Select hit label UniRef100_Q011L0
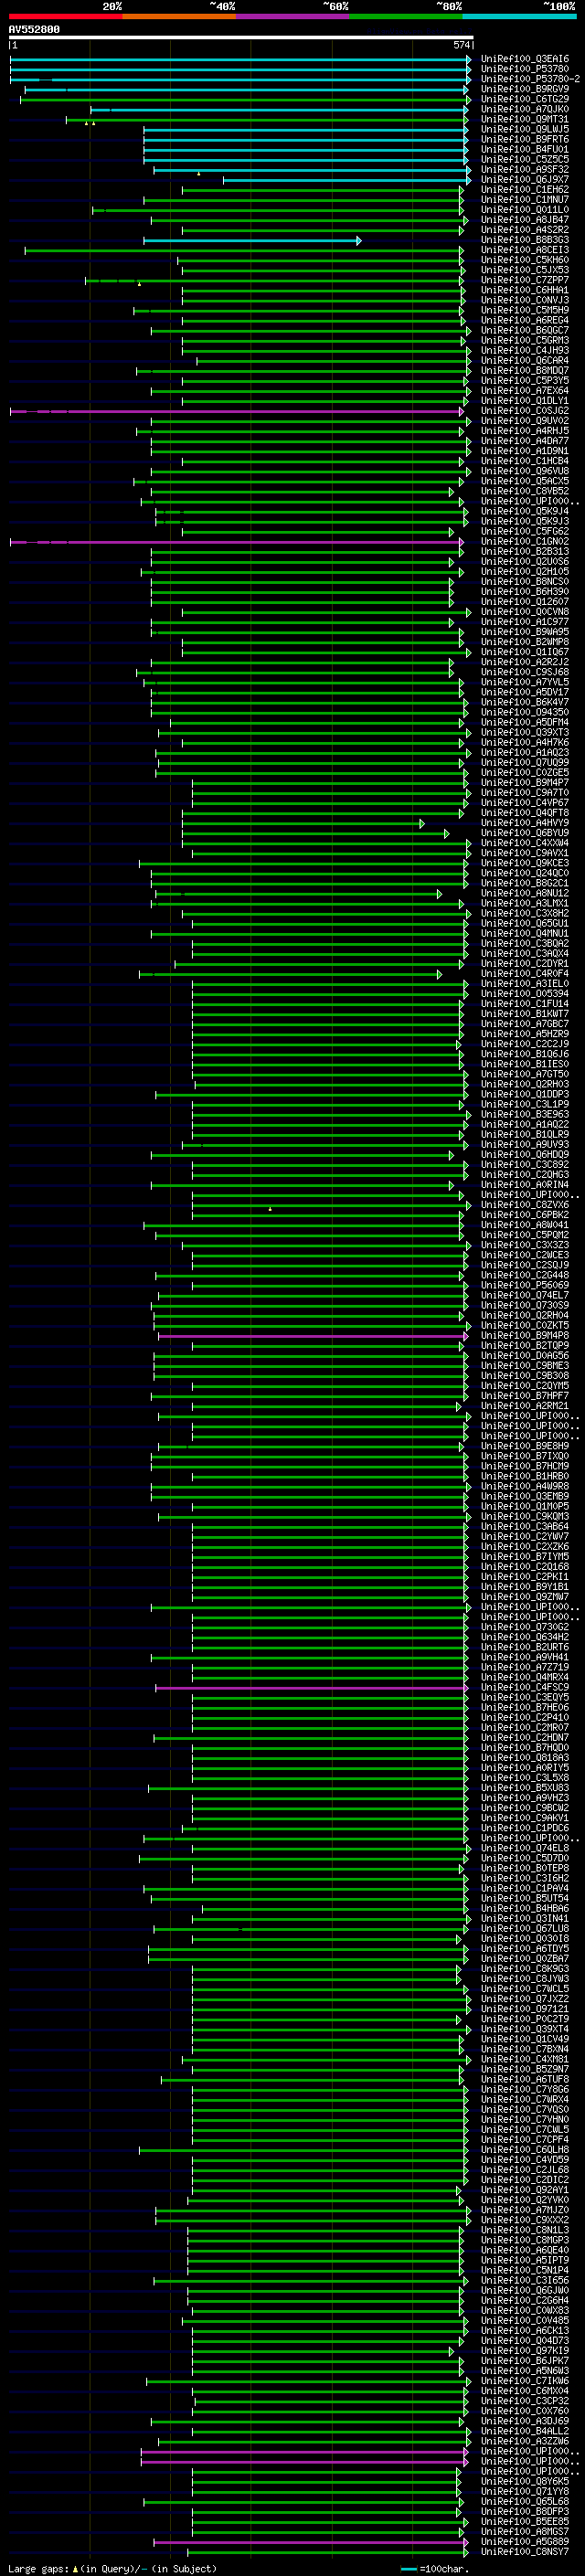The image size is (585, 2576). [524, 210]
